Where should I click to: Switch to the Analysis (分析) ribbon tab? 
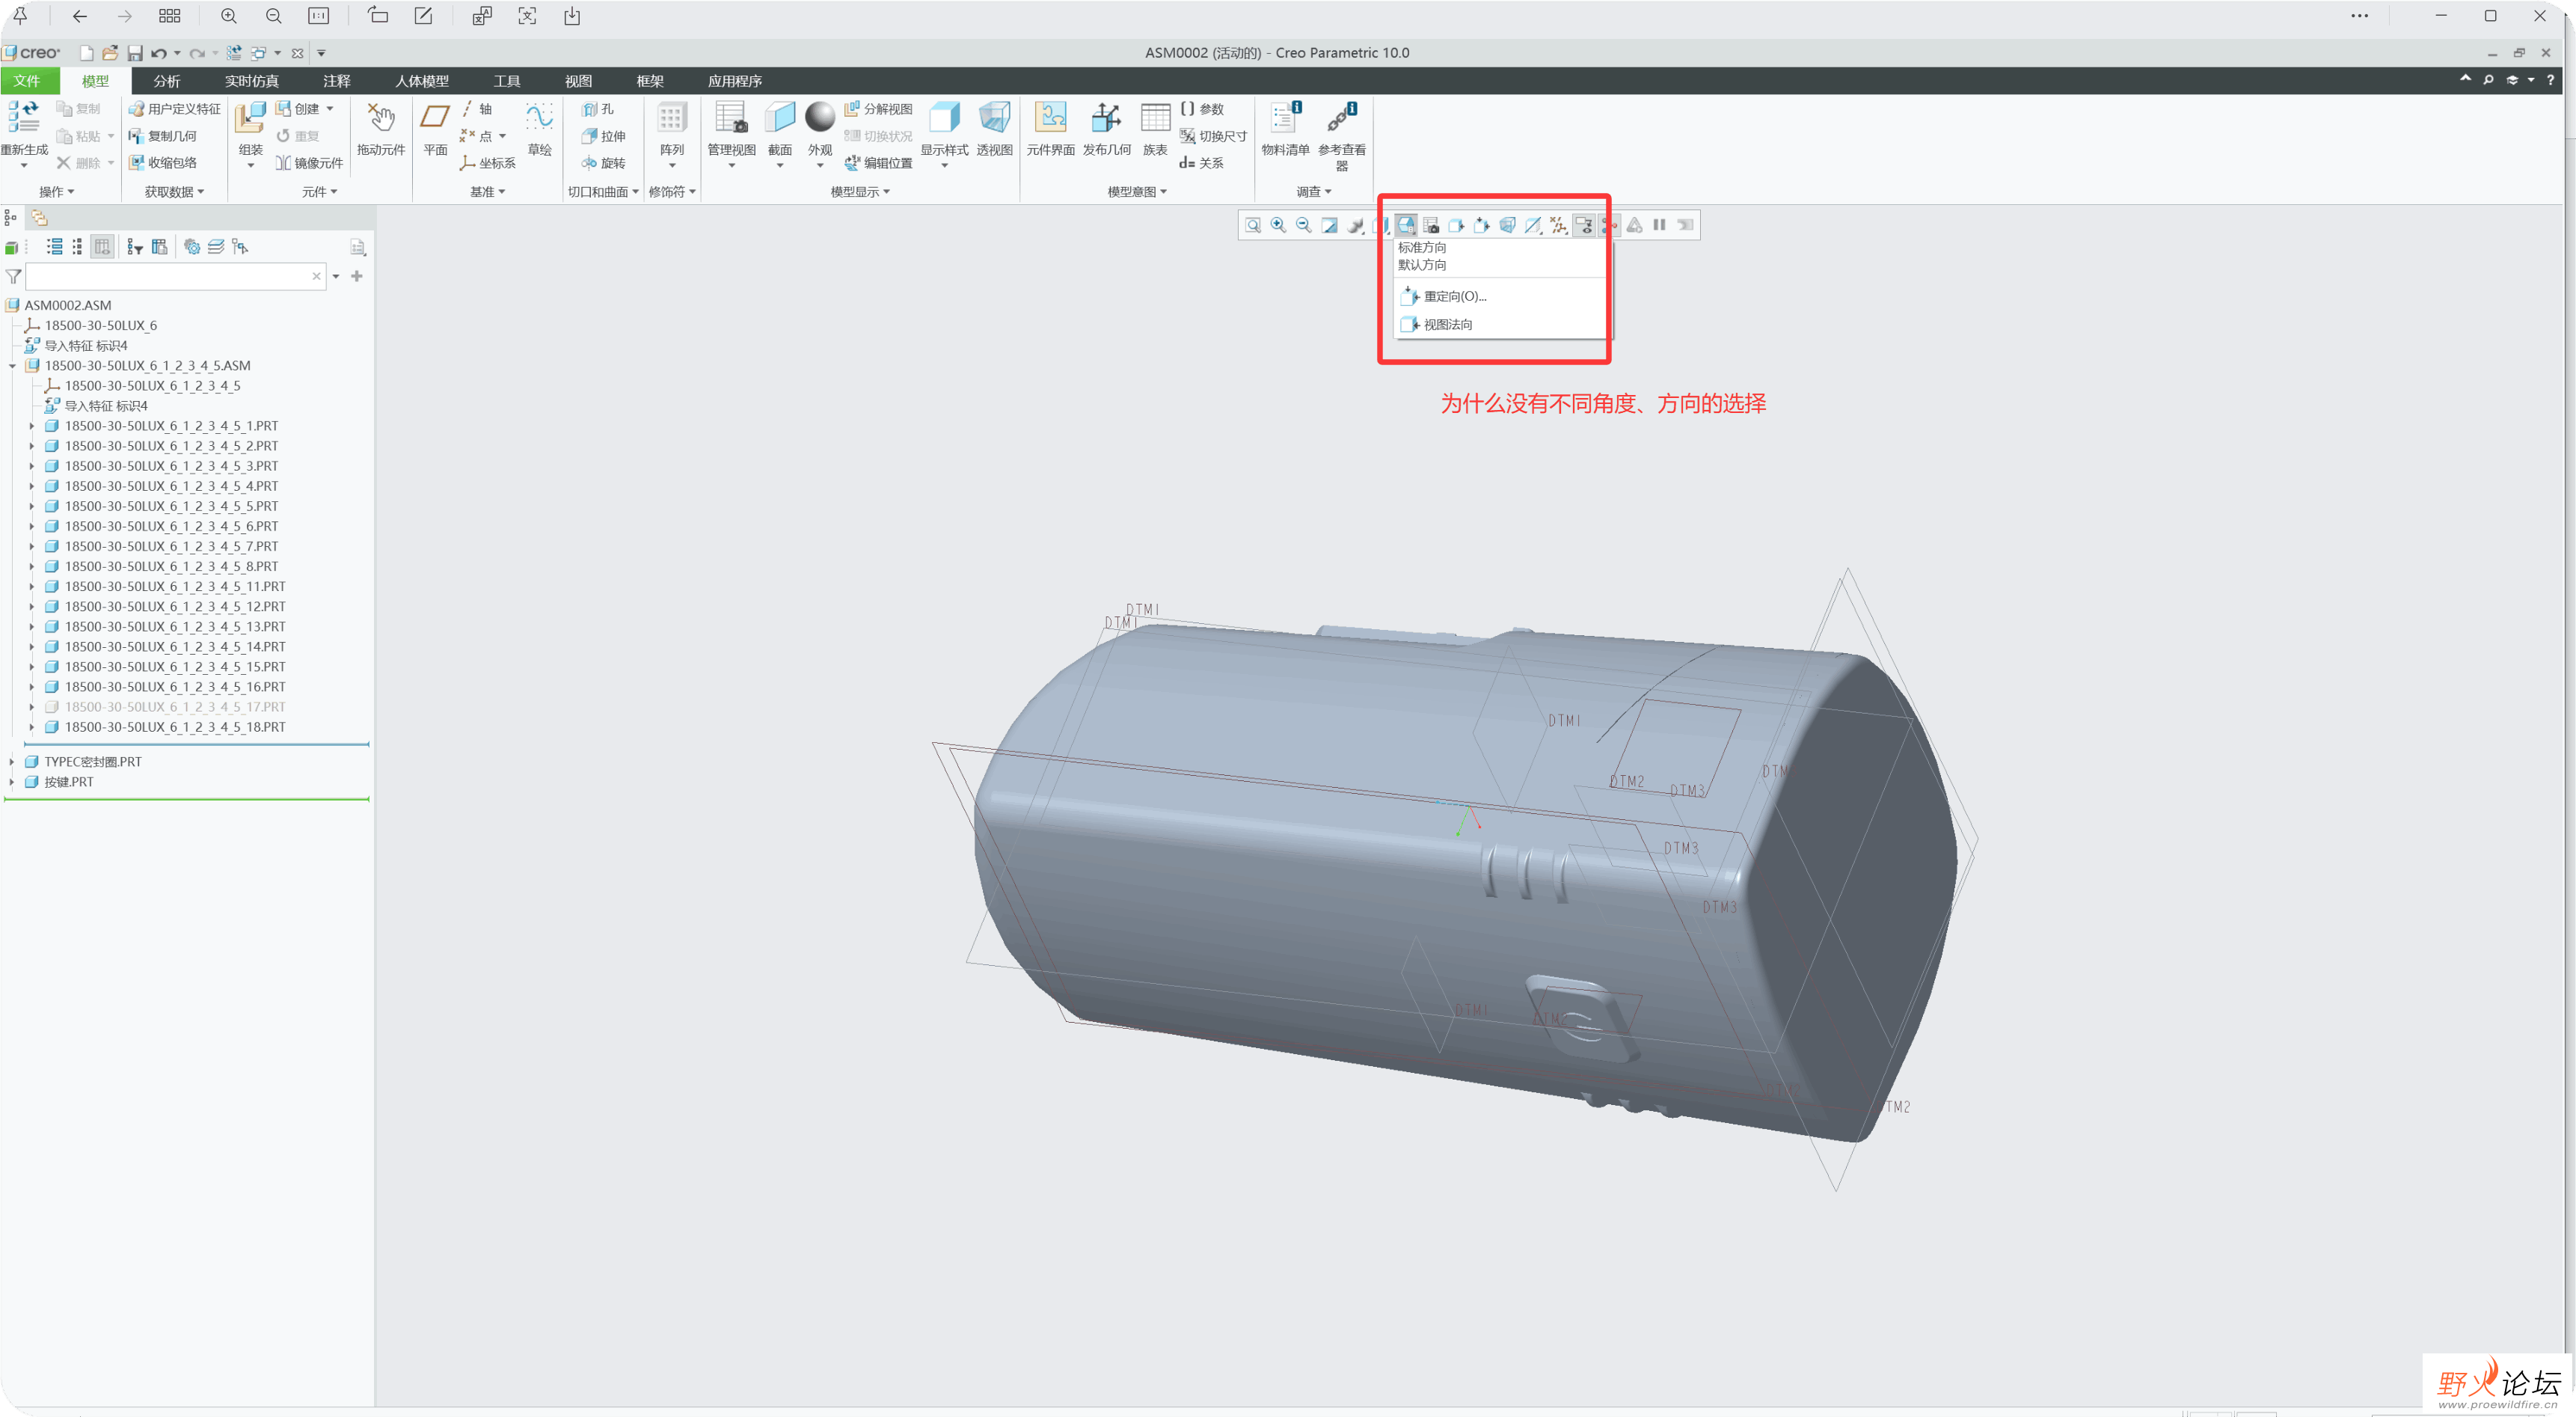tap(166, 81)
